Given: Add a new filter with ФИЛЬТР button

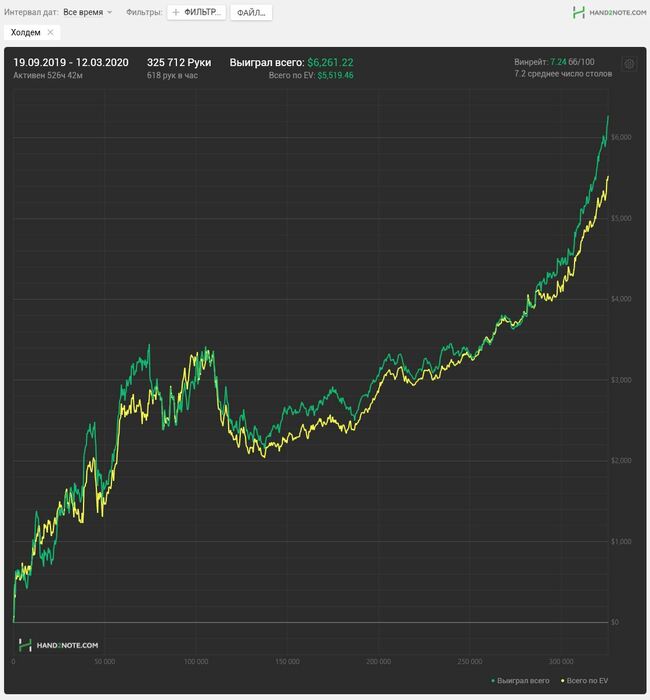Looking at the screenshot, I should [x=196, y=12].
